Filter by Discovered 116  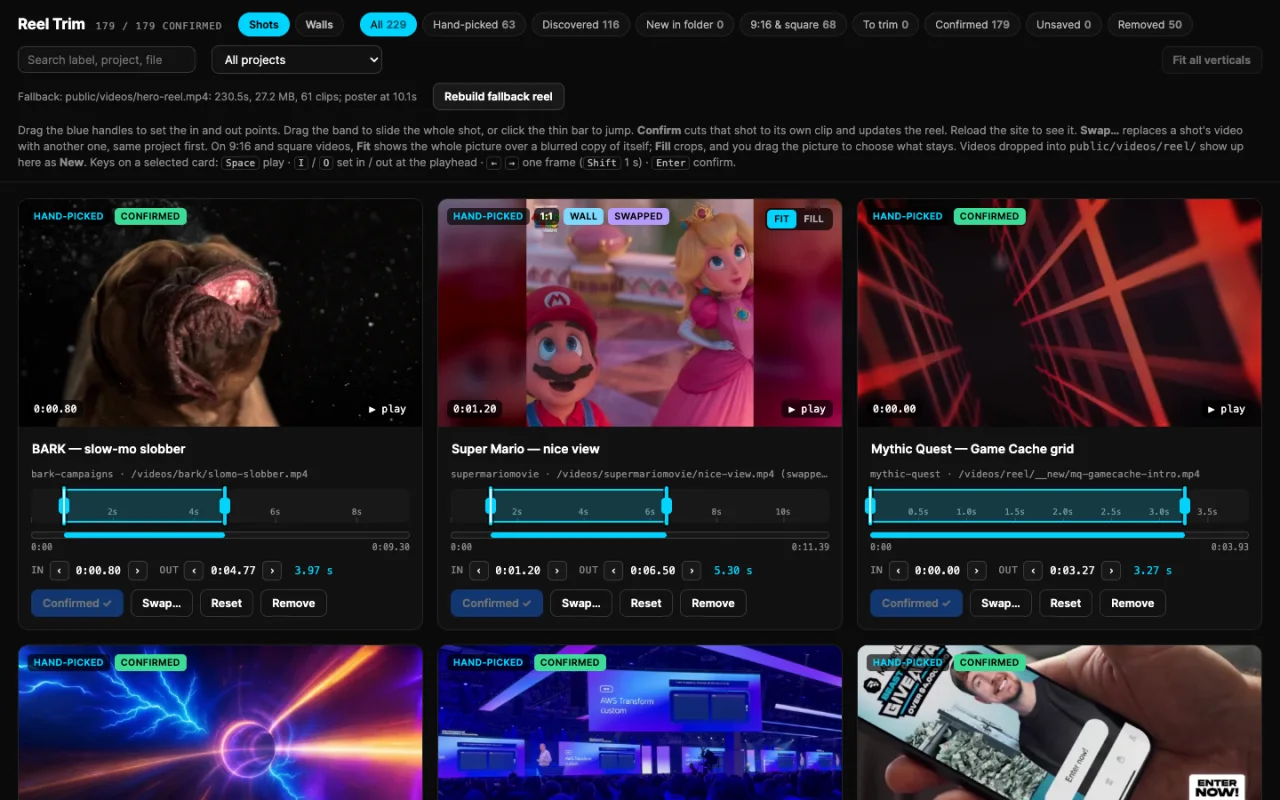click(x=581, y=25)
